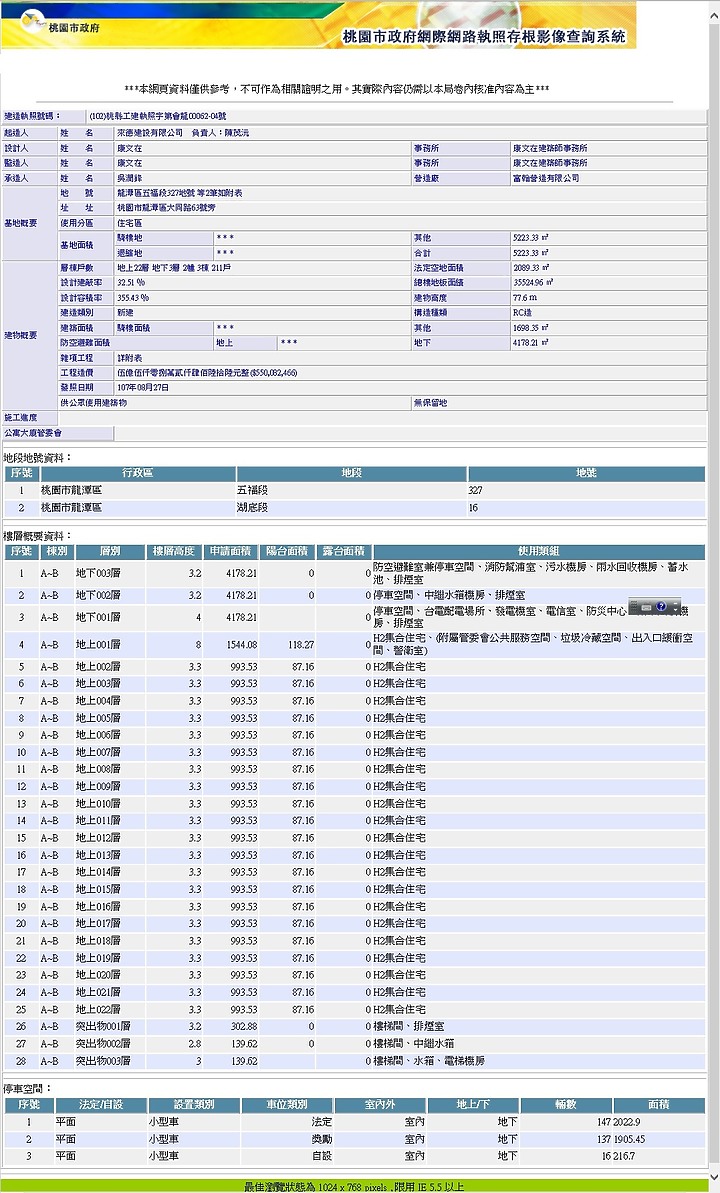Click the 302.88 area value
The width and height of the screenshot is (720, 1193).
pyautogui.click(x=244, y=1026)
